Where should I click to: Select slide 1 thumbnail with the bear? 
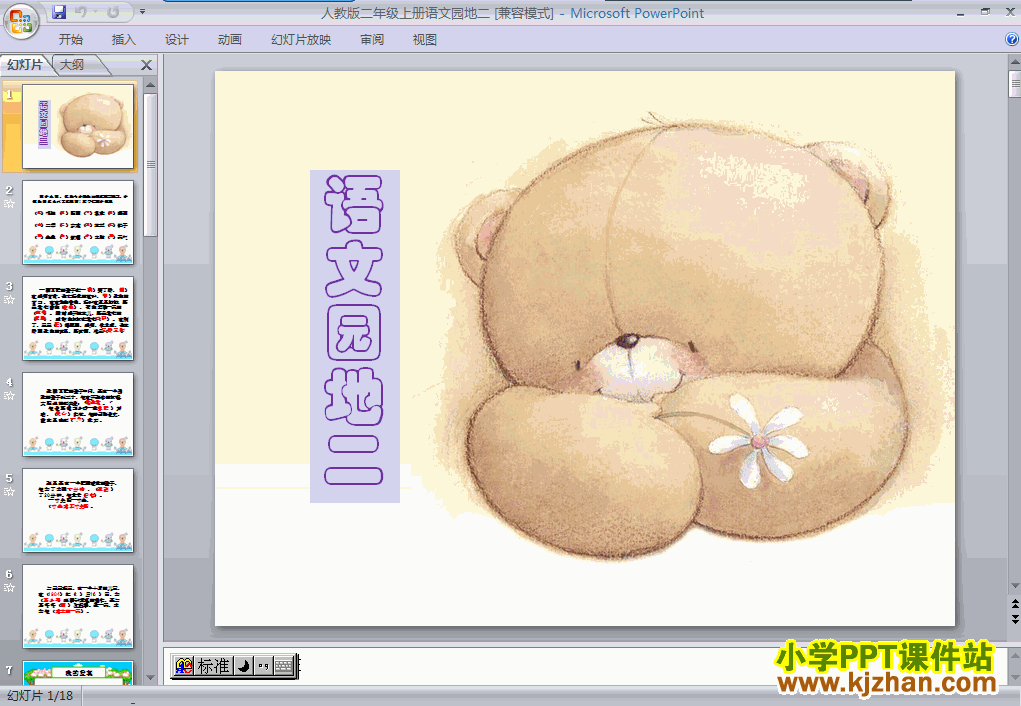click(78, 126)
